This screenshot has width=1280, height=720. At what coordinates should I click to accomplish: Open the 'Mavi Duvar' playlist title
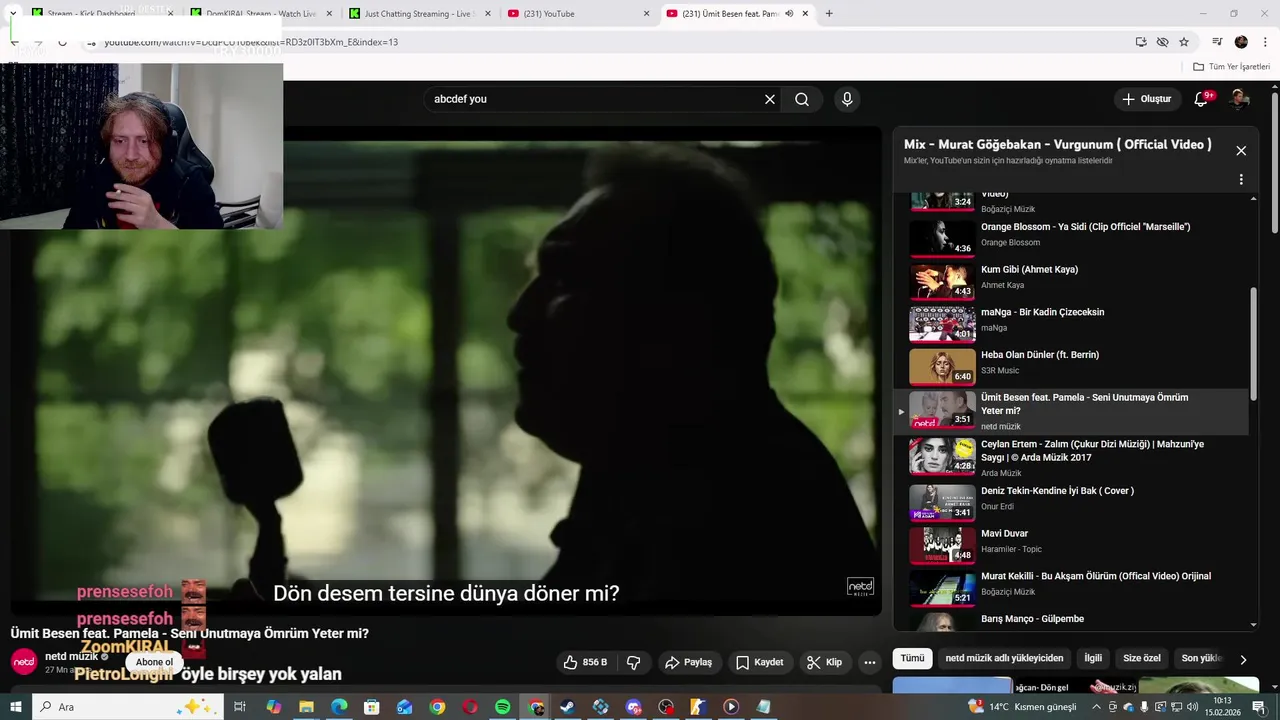pos(1005,534)
